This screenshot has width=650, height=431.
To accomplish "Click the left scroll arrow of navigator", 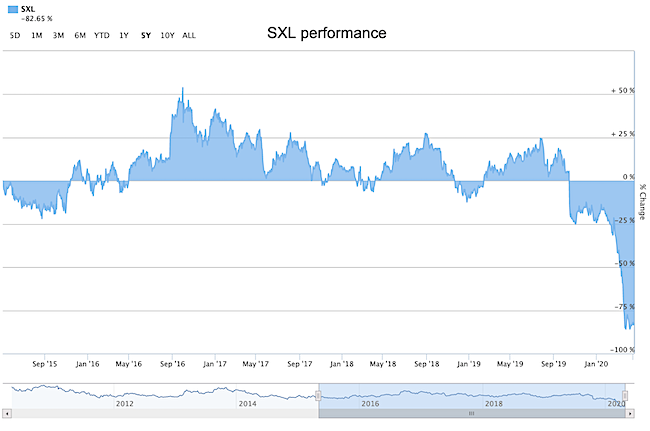I will tap(7, 413).
